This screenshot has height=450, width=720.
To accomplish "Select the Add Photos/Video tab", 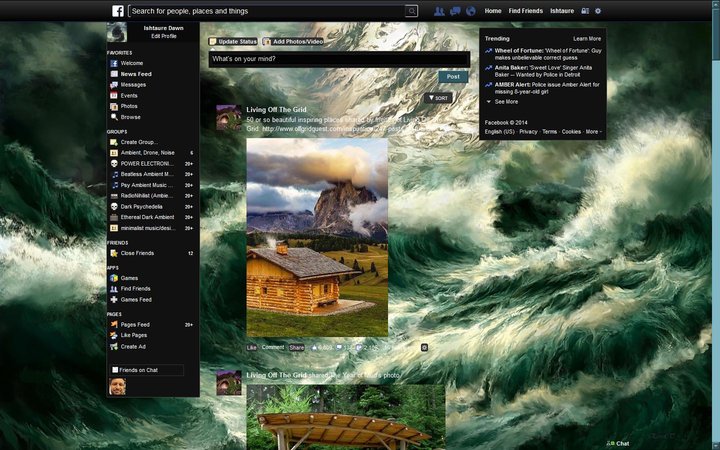I will point(293,41).
